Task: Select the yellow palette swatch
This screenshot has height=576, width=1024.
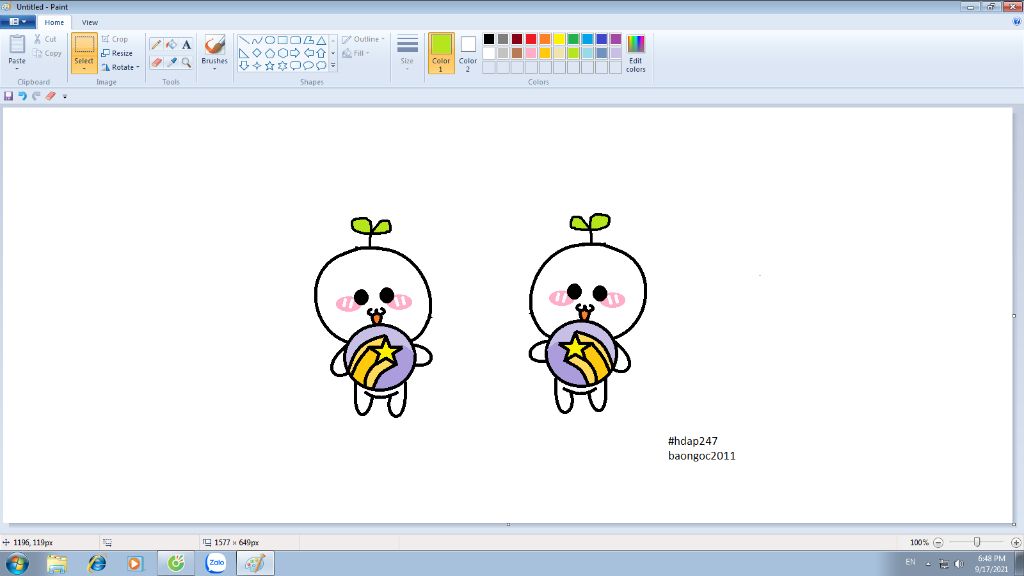Action: pyautogui.click(x=559, y=39)
